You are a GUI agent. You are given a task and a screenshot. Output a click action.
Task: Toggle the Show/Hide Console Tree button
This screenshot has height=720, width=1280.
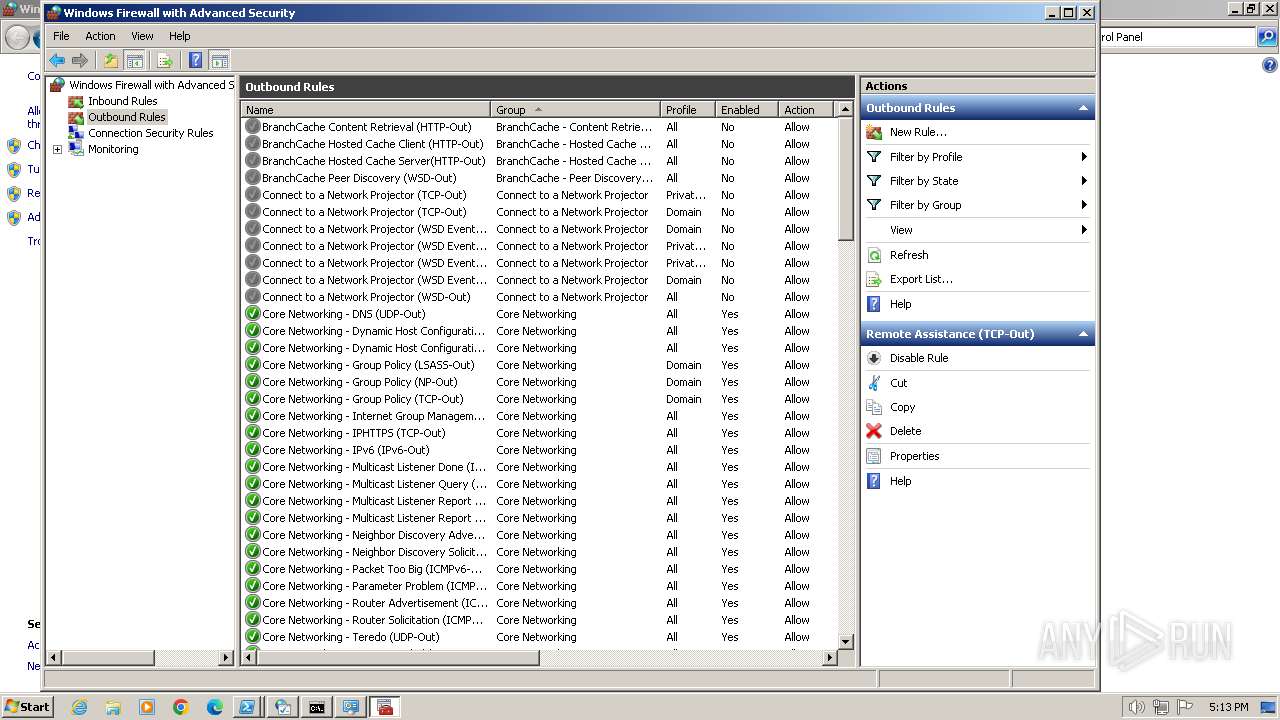coord(135,61)
